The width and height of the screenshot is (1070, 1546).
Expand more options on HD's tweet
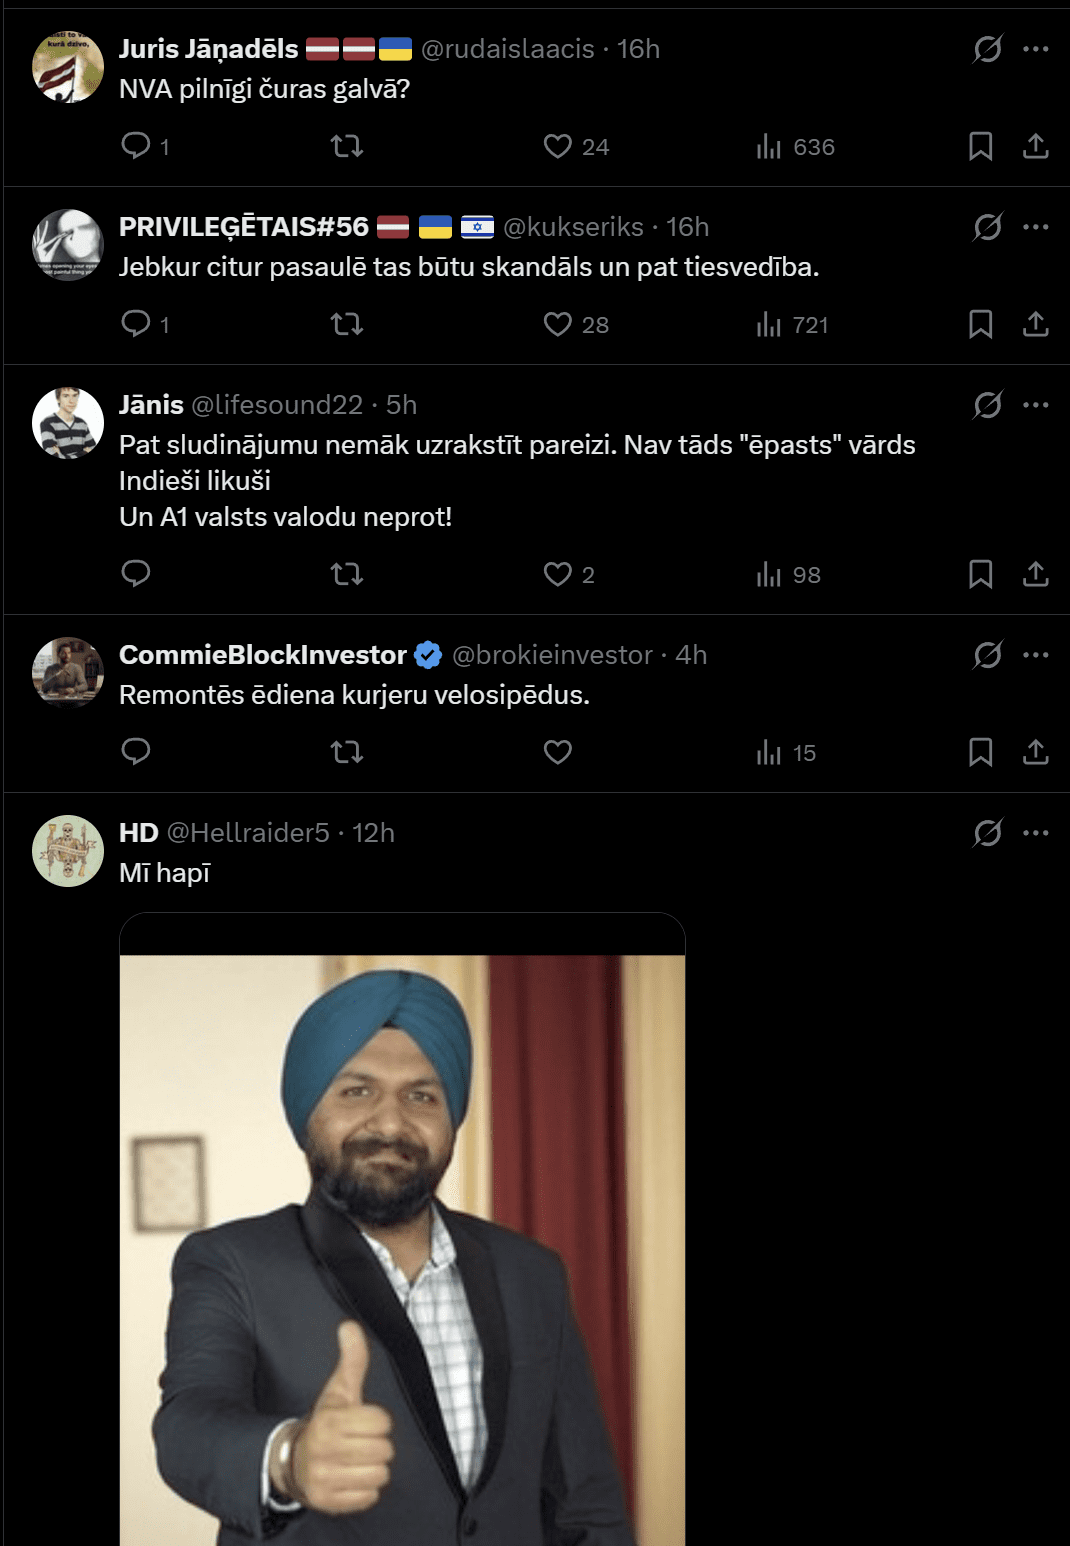1036,832
